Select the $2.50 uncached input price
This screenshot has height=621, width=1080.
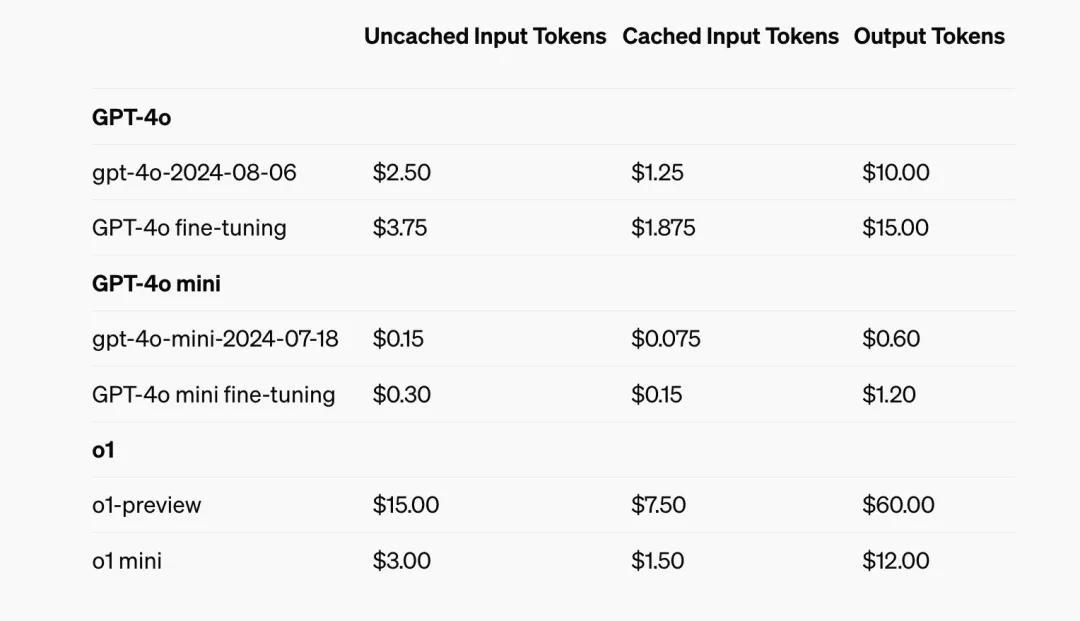(x=402, y=173)
